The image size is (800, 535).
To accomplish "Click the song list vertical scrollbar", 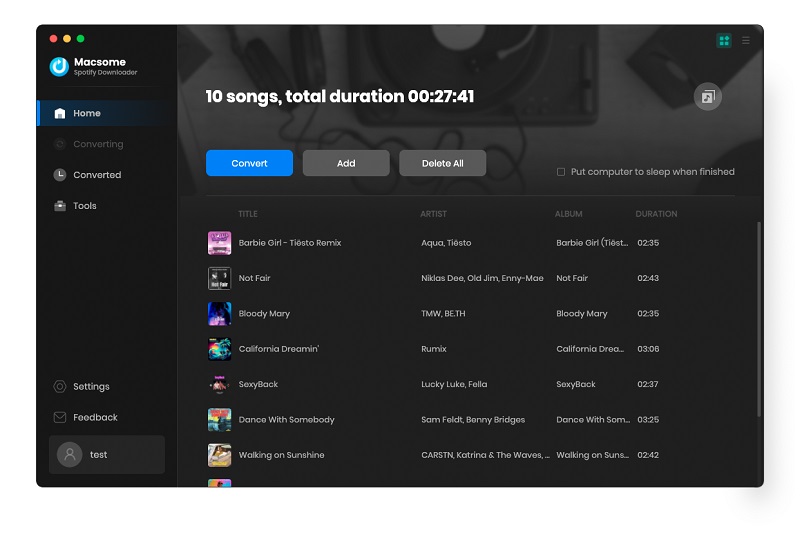I will [x=759, y=319].
